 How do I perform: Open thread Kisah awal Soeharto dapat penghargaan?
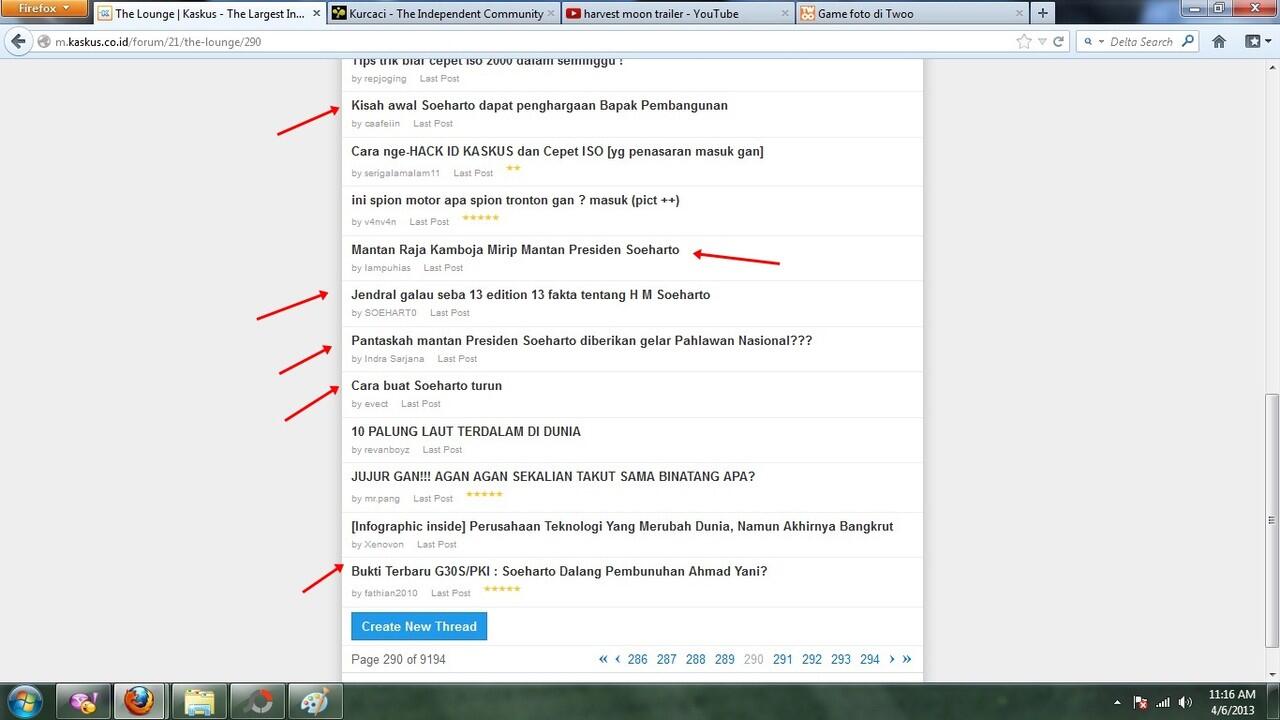(539, 105)
